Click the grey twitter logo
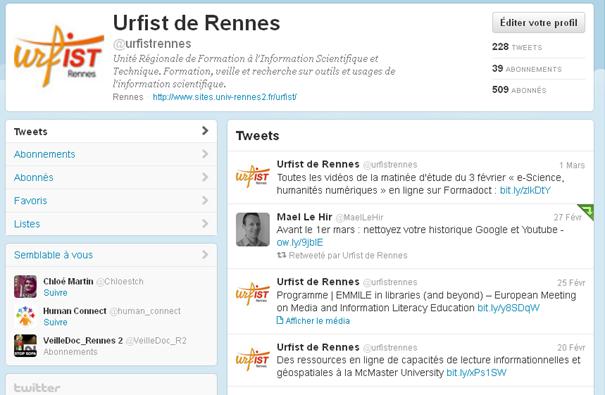The width and height of the screenshot is (605, 395). click(37, 388)
